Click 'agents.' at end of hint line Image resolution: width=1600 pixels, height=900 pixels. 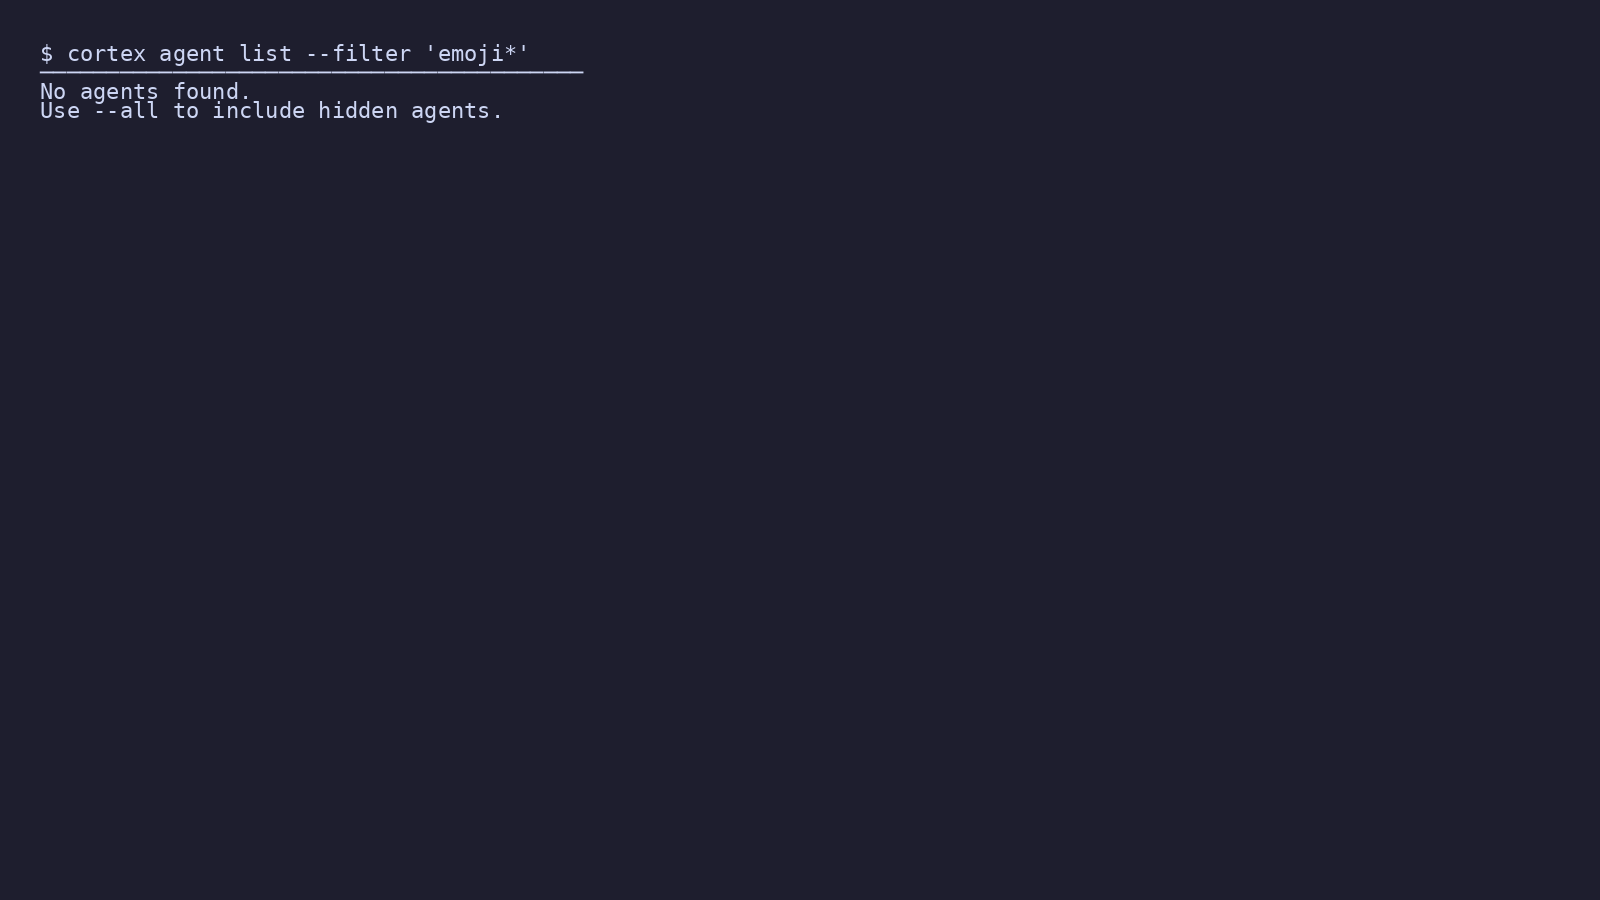click(x=457, y=113)
